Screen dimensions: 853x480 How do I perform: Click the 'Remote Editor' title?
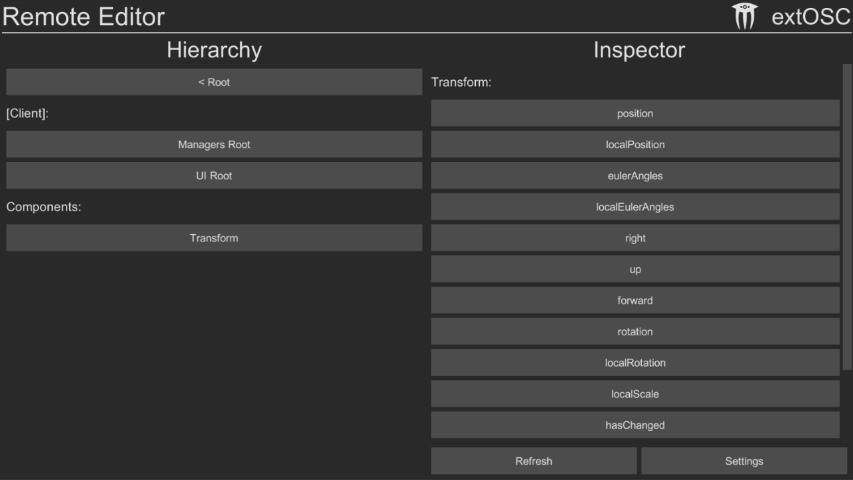click(83, 16)
